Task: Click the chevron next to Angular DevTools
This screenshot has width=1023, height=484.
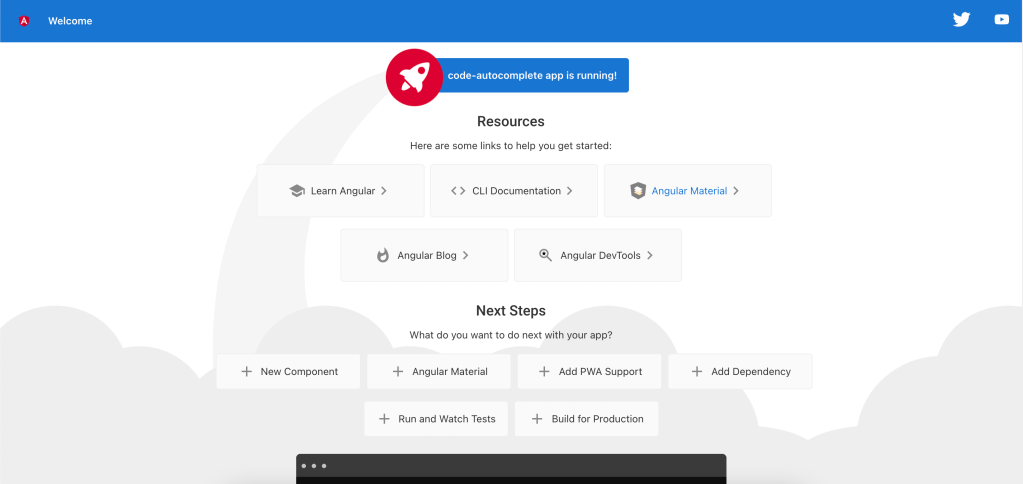Action: (650, 255)
